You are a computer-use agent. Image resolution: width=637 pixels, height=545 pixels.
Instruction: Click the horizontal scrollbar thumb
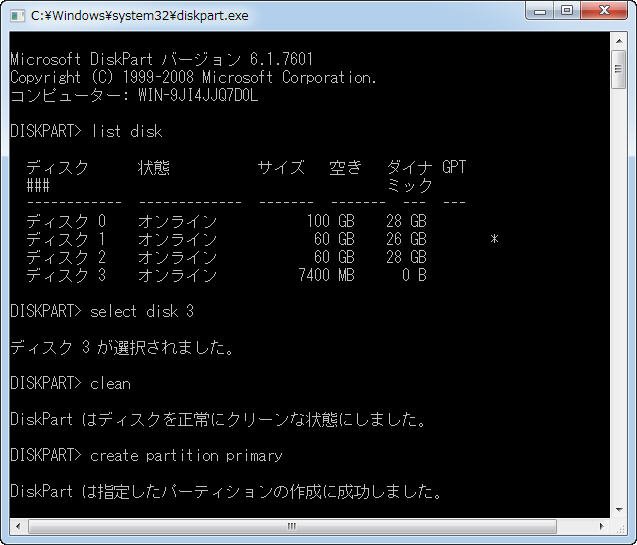click(292, 526)
